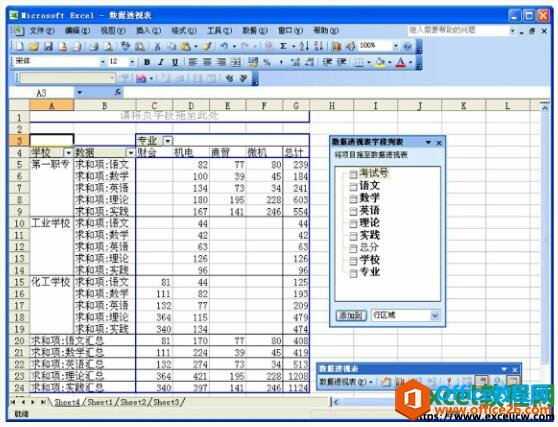Open the 数据 field filter dropdown
The height and width of the screenshot is (427, 558).
(x=131, y=153)
